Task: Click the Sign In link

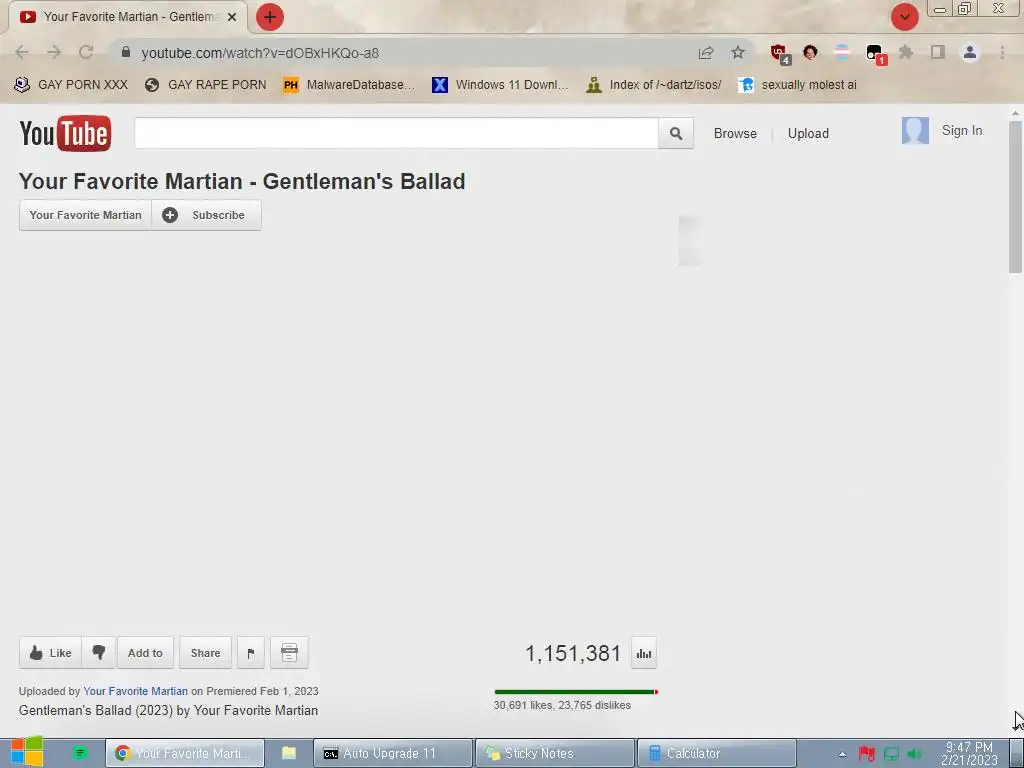Action: (x=961, y=131)
